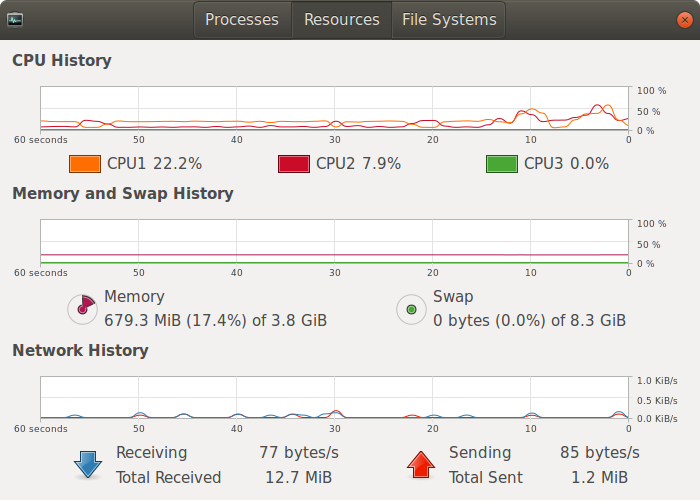700x500 pixels.
Task: Select the File Systems tab
Action: [449, 20]
